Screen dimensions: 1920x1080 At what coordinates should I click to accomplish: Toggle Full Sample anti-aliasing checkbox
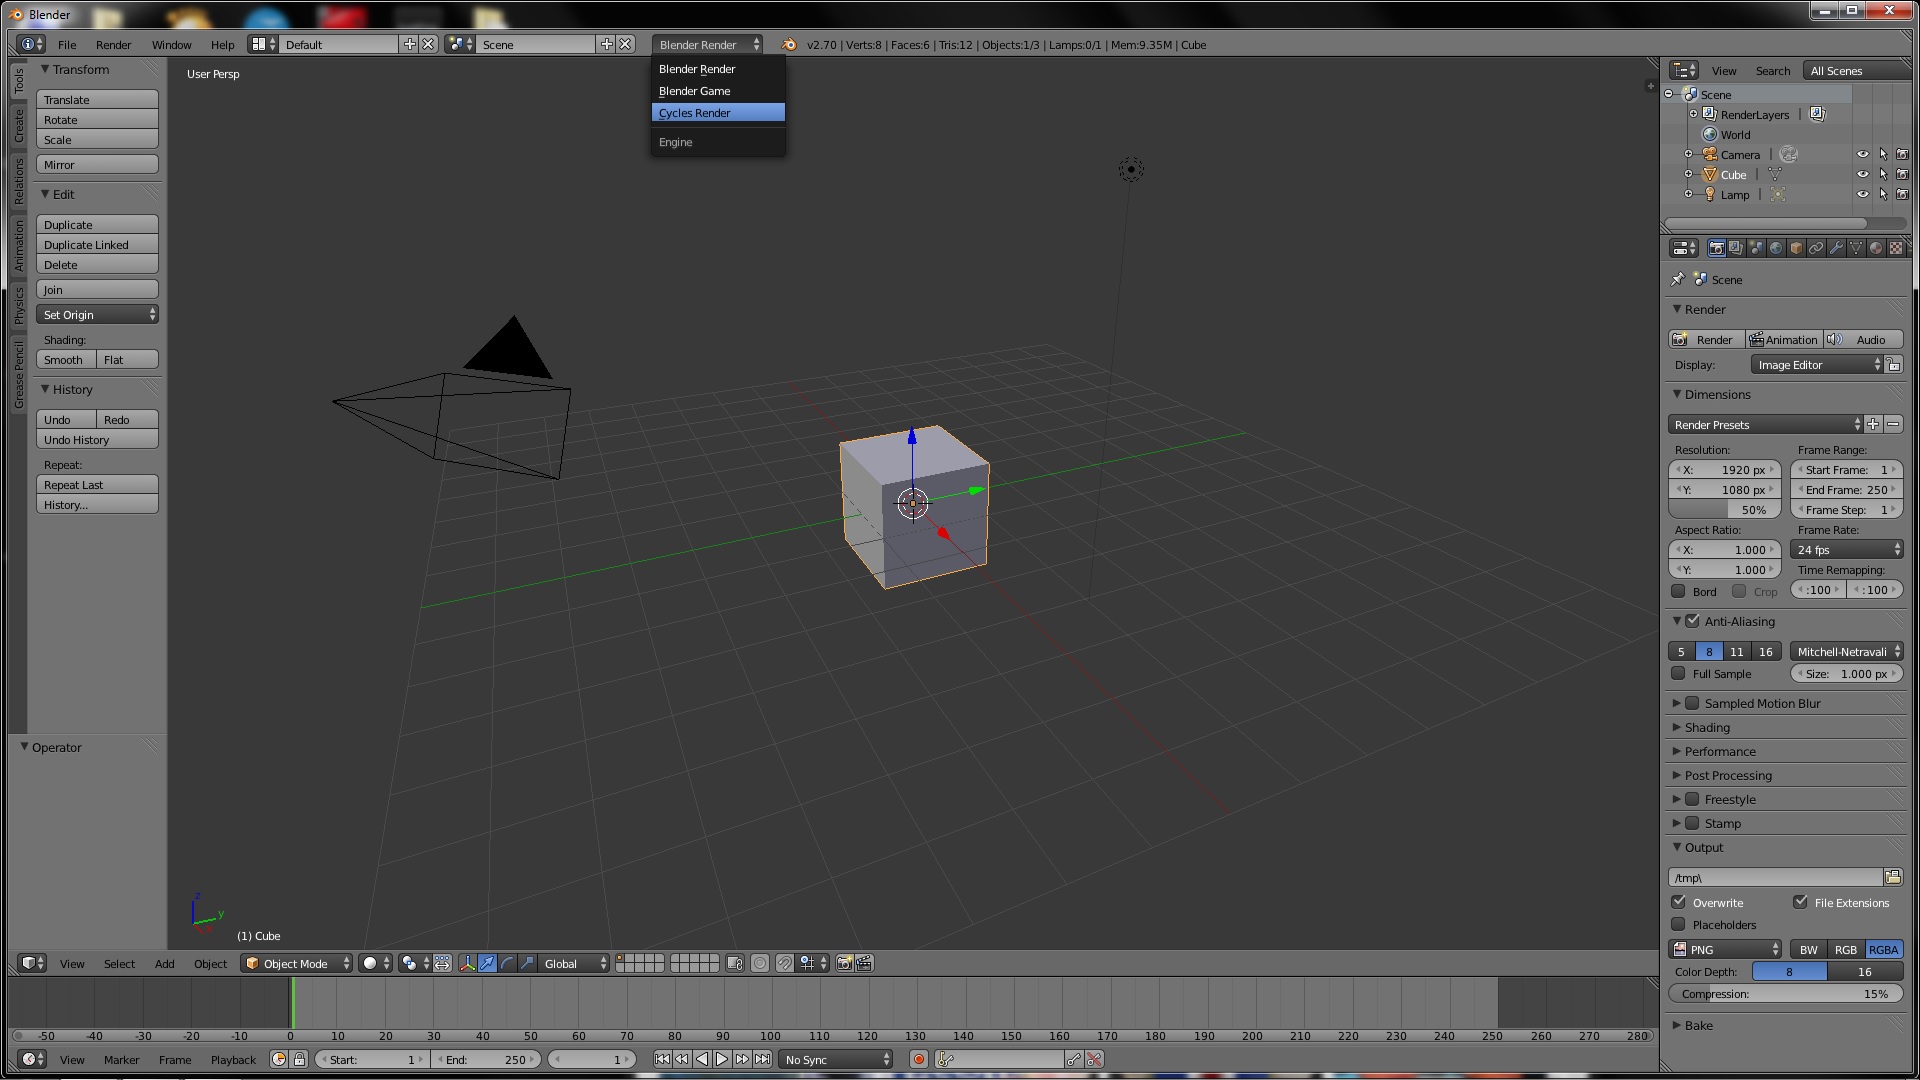(x=1678, y=674)
